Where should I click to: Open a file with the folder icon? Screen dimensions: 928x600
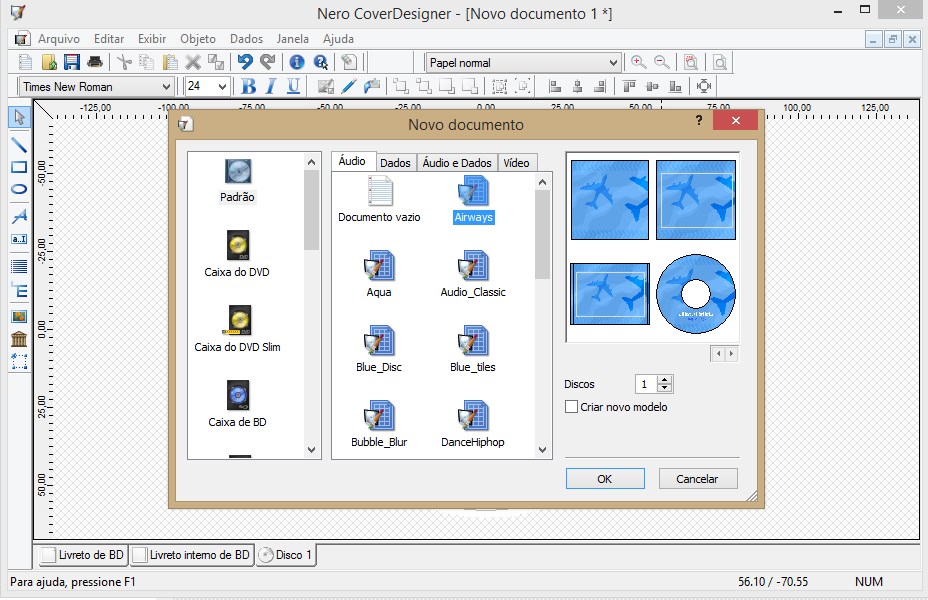pyautogui.click(x=49, y=62)
